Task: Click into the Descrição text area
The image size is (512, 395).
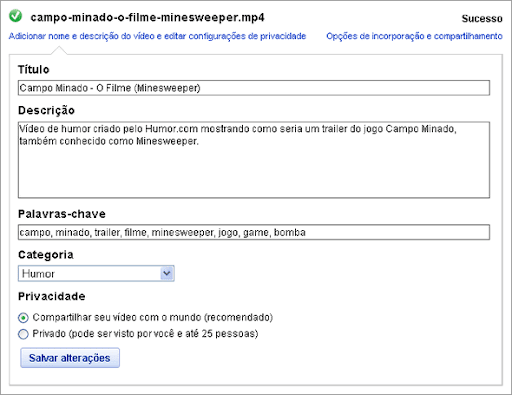Action: (254, 160)
